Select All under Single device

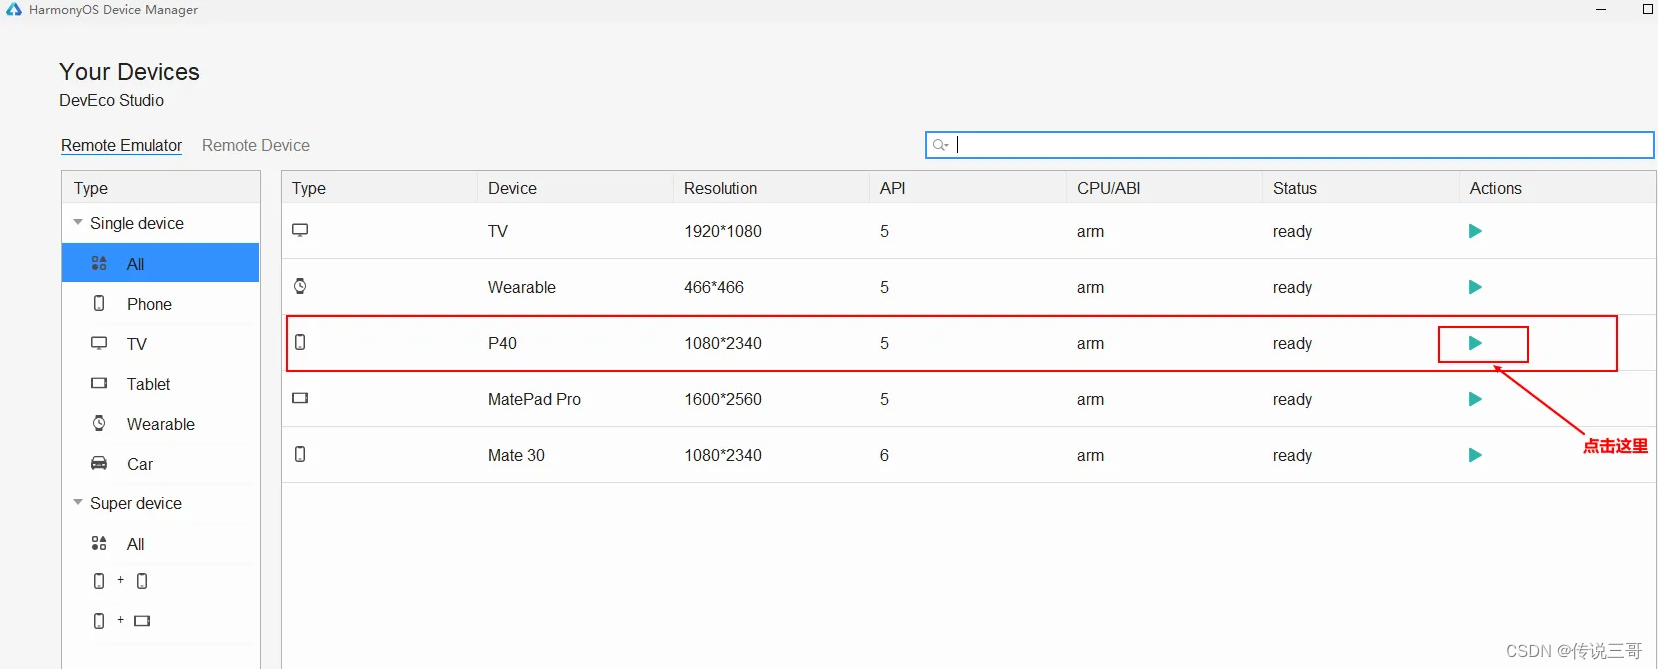(160, 263)
